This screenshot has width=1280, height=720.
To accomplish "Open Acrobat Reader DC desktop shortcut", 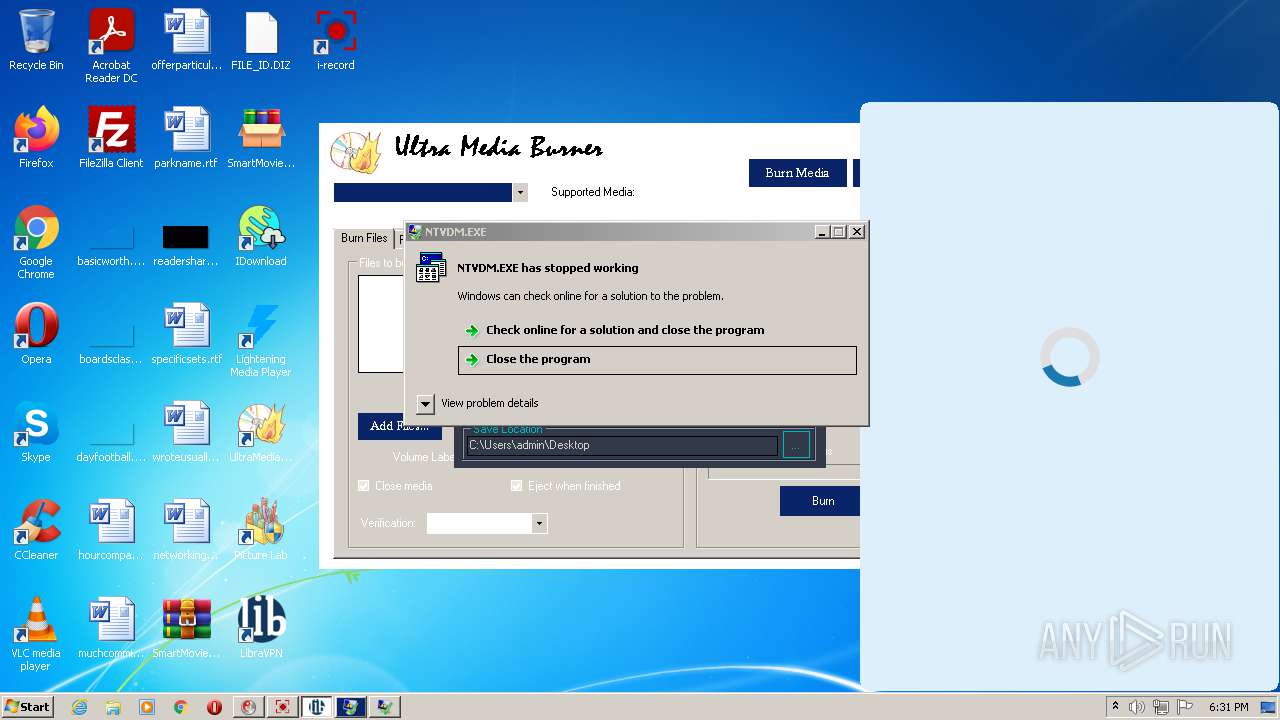I will [111, 46].
